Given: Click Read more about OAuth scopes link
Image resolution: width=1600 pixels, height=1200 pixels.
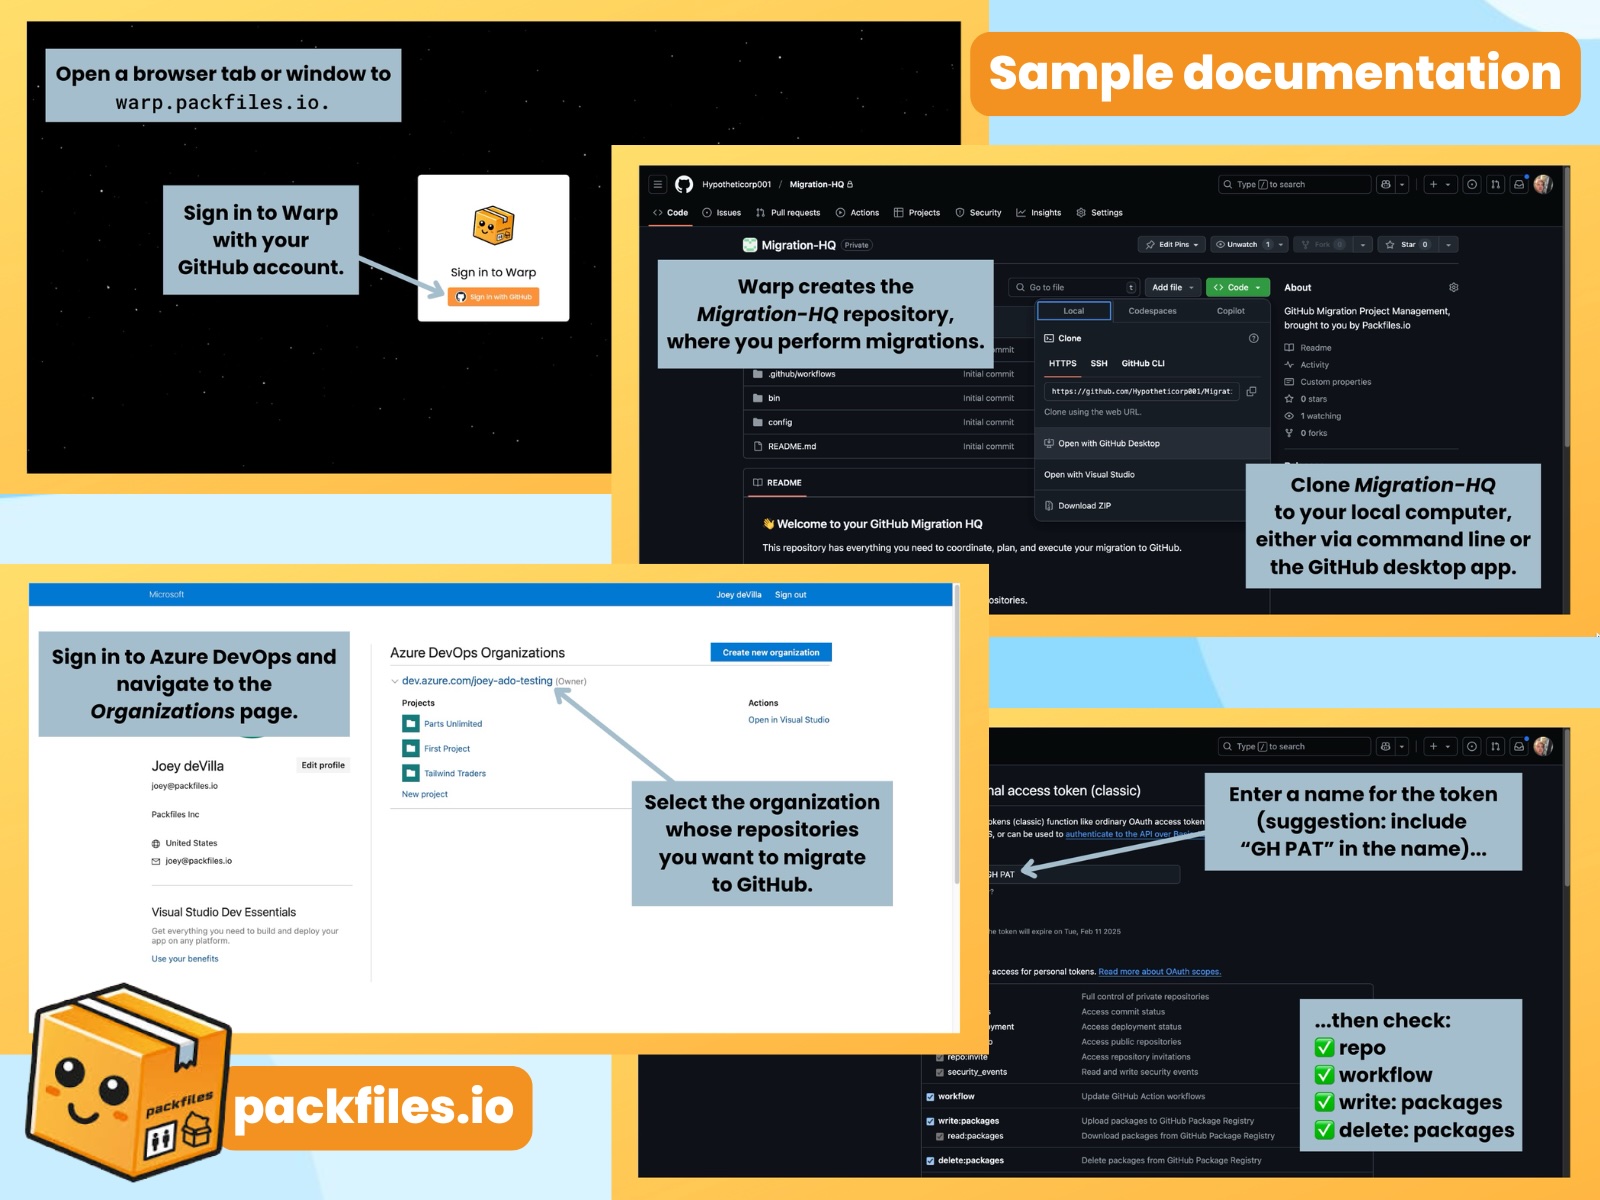Looking at the screenshot, I should [x=1160, y=972].
